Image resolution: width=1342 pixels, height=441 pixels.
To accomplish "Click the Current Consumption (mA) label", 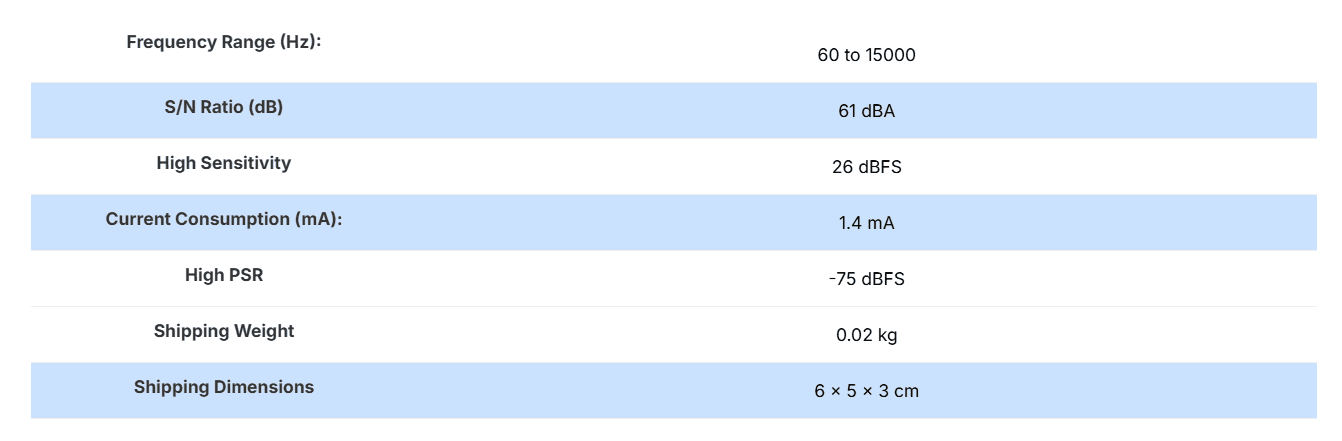I will 224,219.
